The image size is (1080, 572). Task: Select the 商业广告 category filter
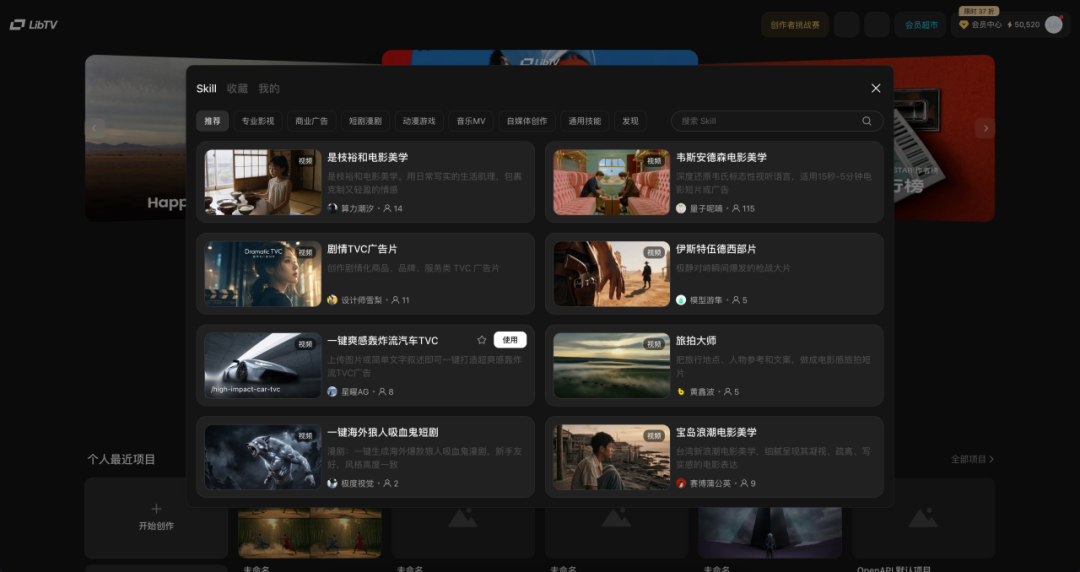pyautogui.click(x=311, y=121)
